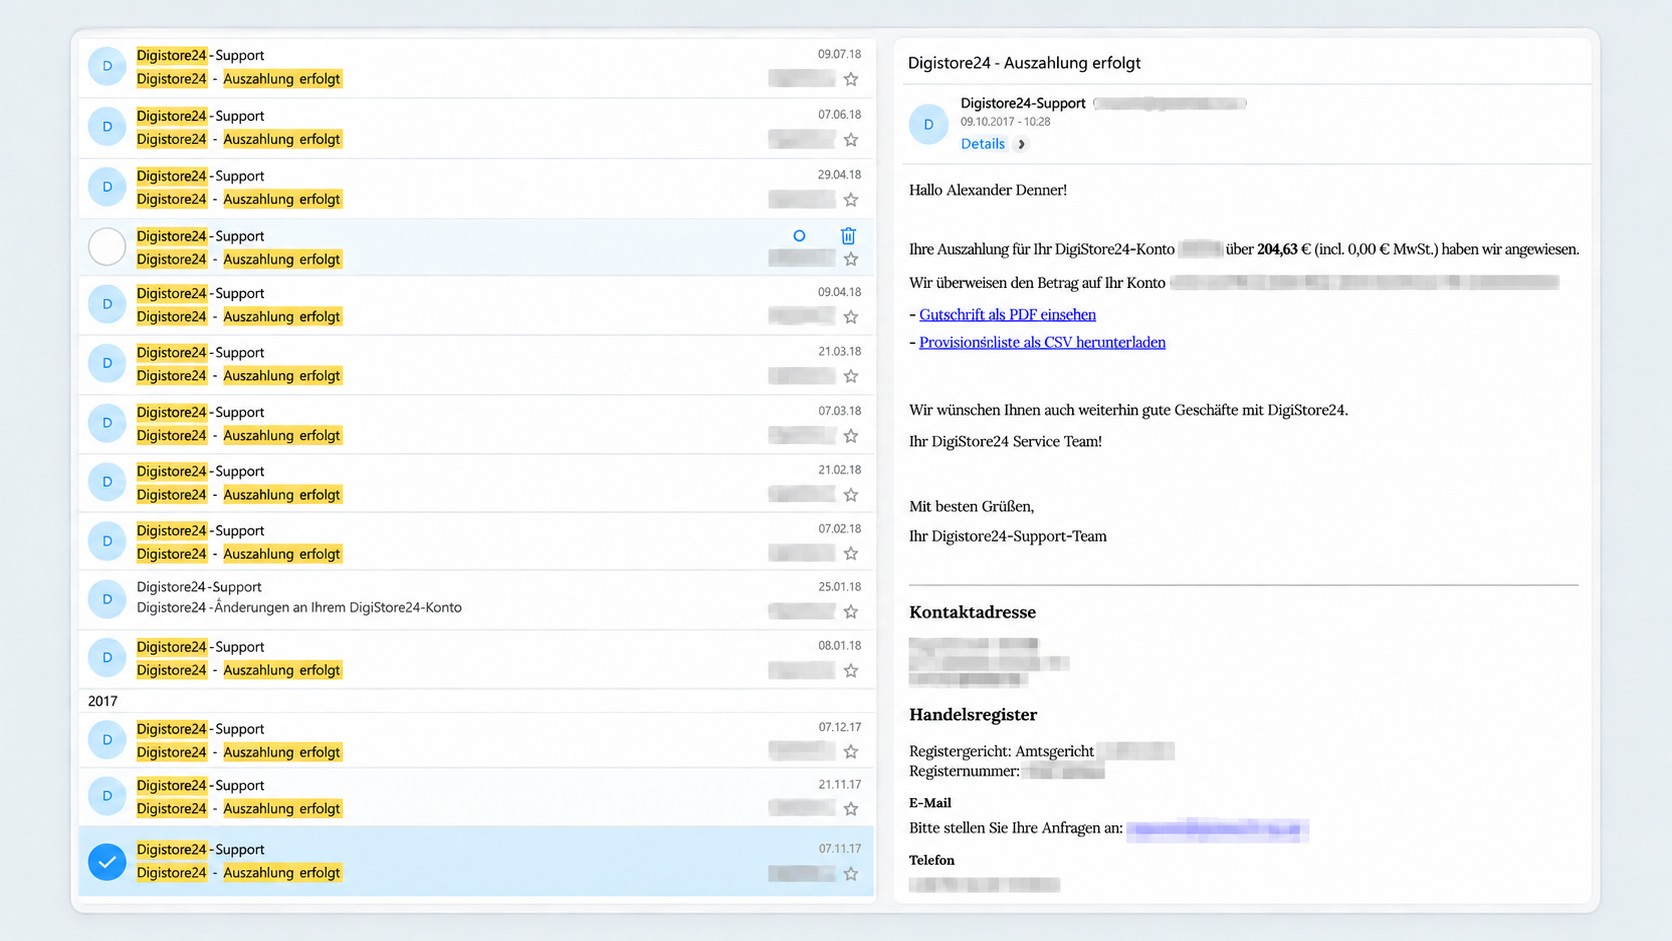The image size is (1672, 941).
Task: Star the email dated 07.12.17
Action: [851, 752]
